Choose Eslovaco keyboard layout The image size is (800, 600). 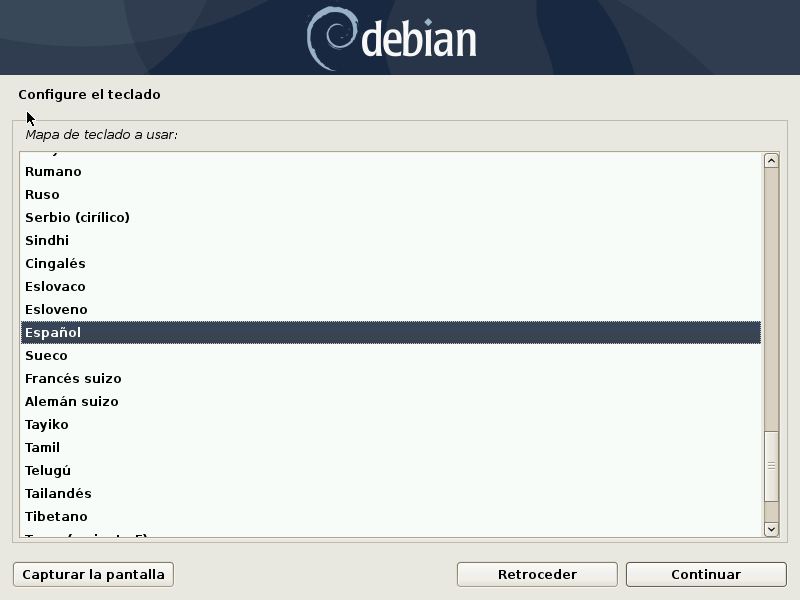56,287
